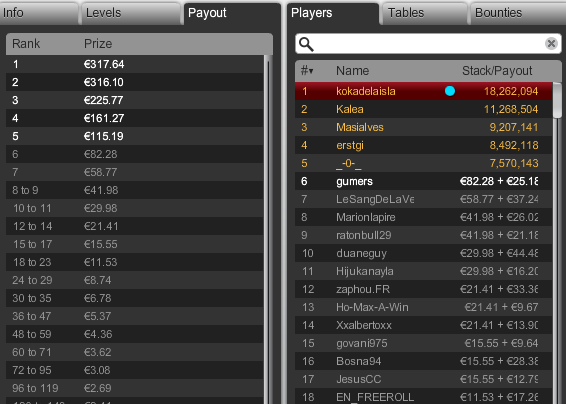Select player row kokadelaisla
Screen dimensions: 566x404
tap(423, 91)
